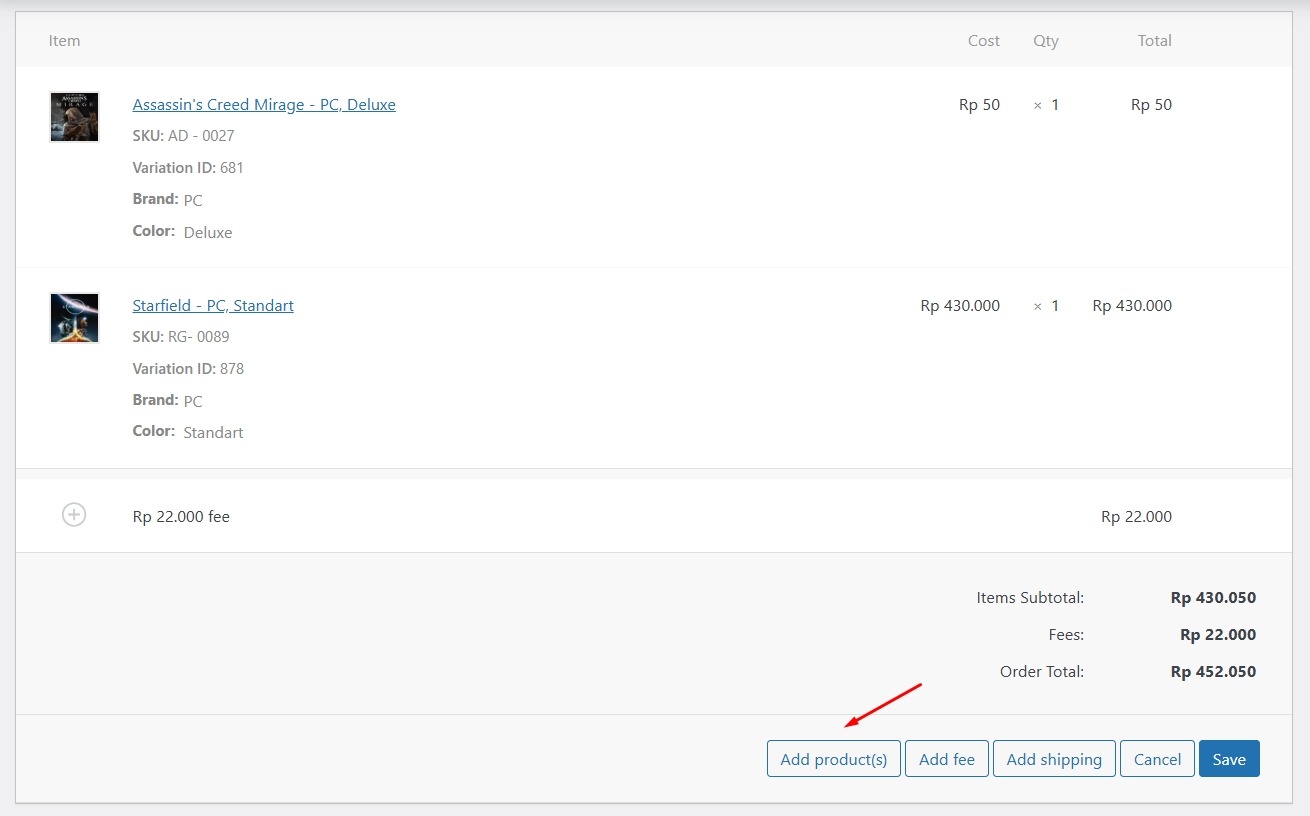Click the Add fee button
The width and height of the screenshot is (1310, 816).
coord(947,759)
